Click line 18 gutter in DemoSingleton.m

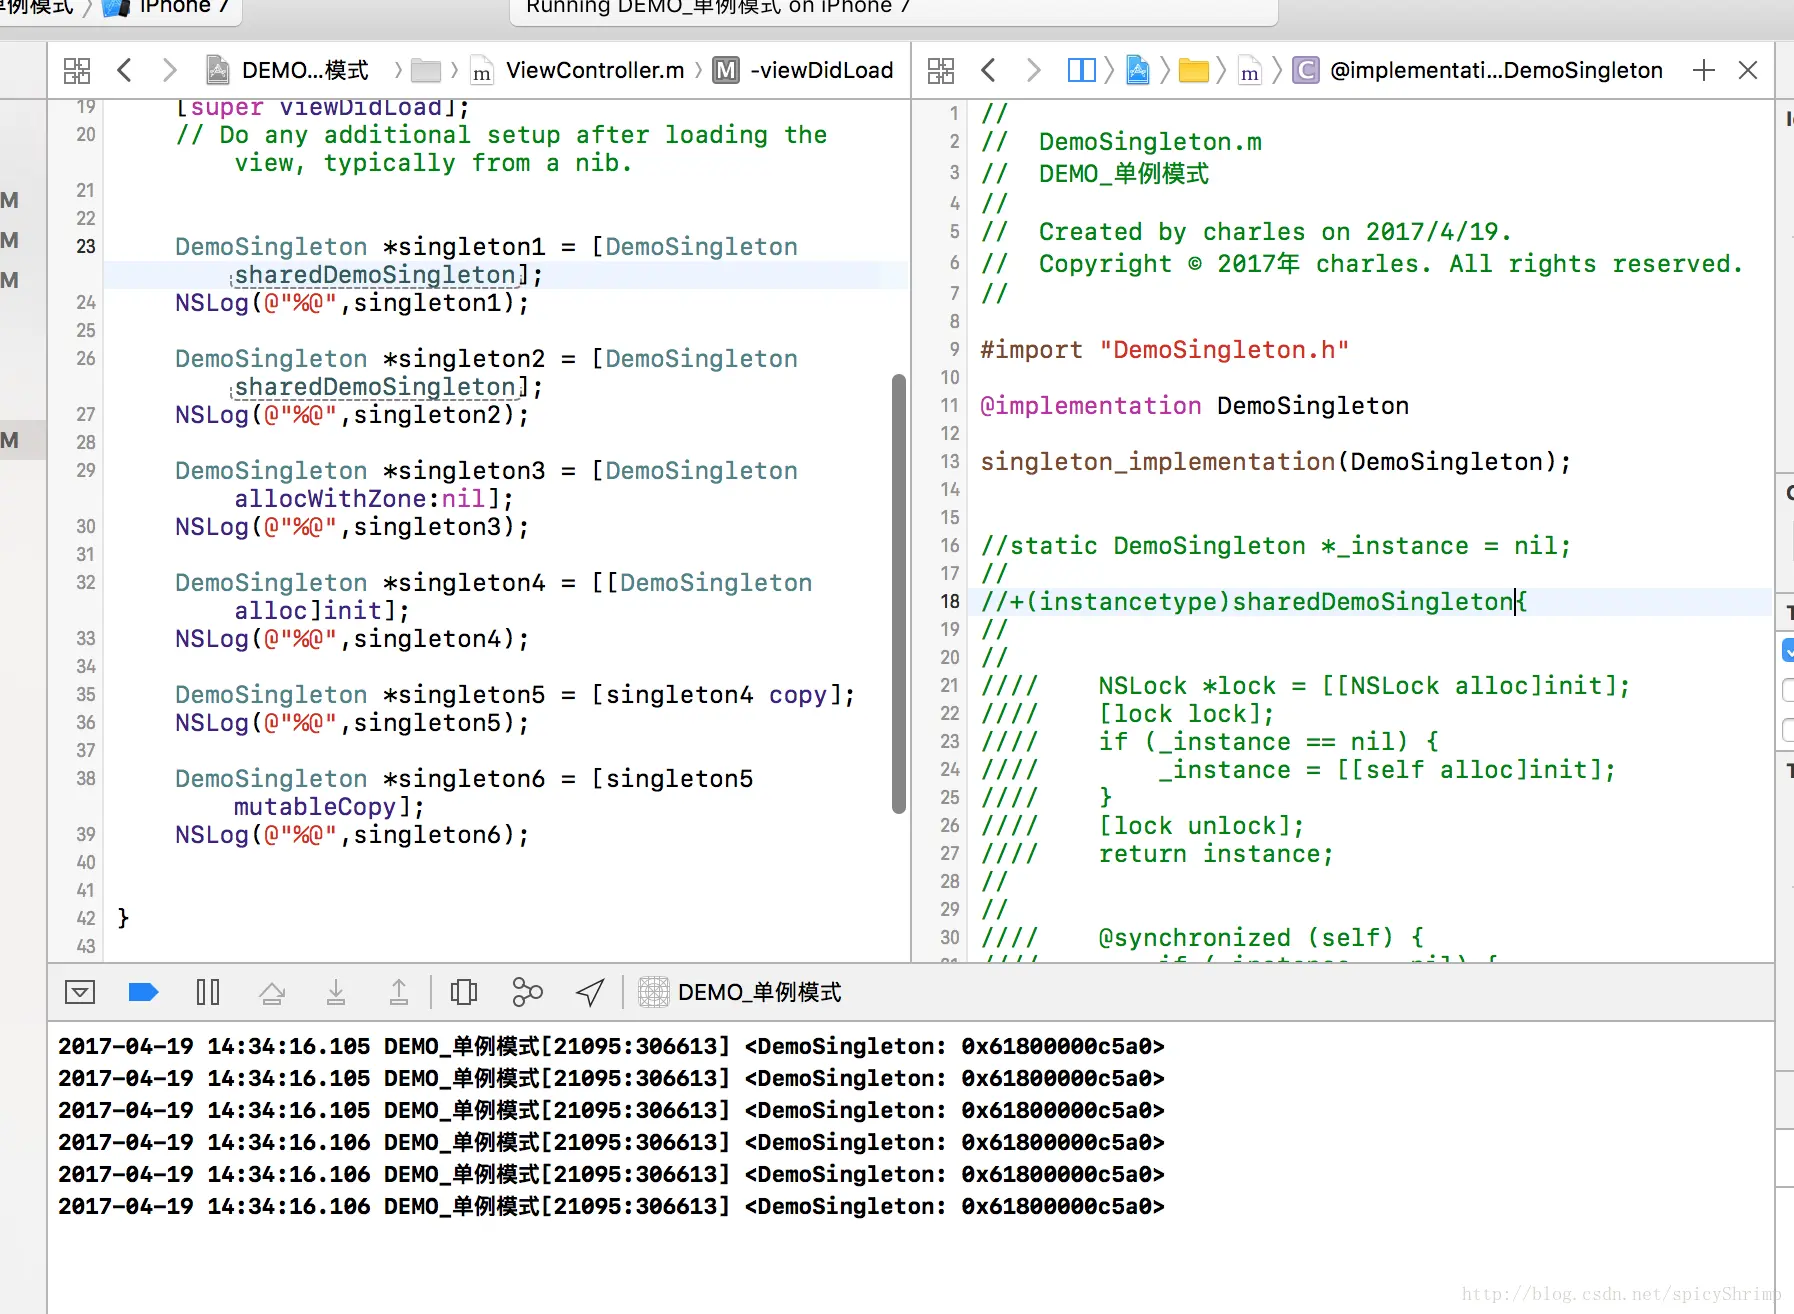950,601
